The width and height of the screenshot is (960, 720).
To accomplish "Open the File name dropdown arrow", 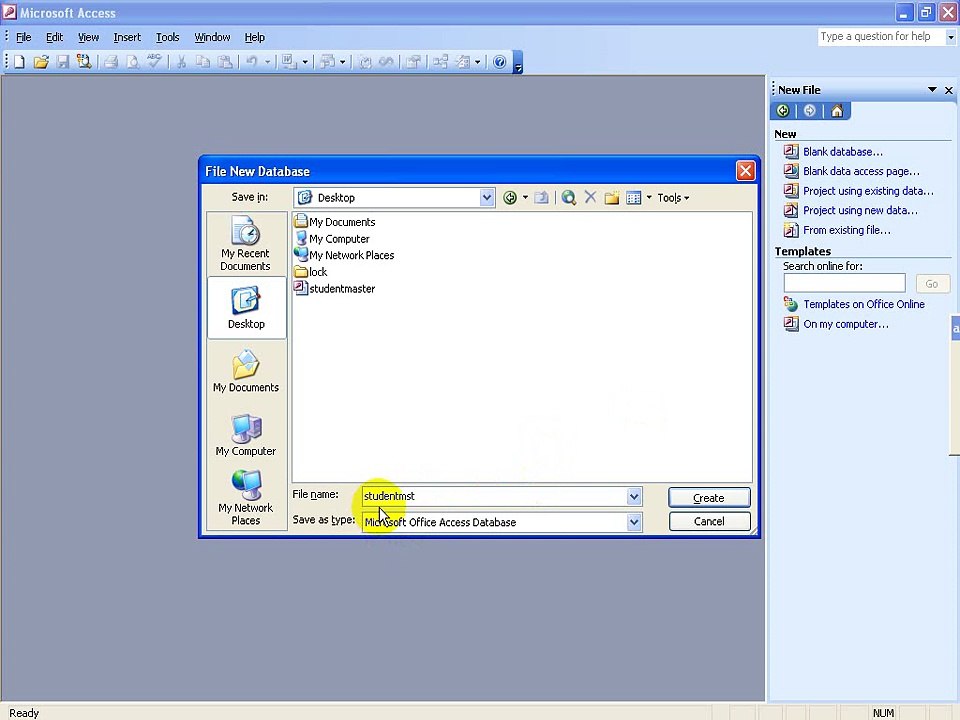I will 634,497.
